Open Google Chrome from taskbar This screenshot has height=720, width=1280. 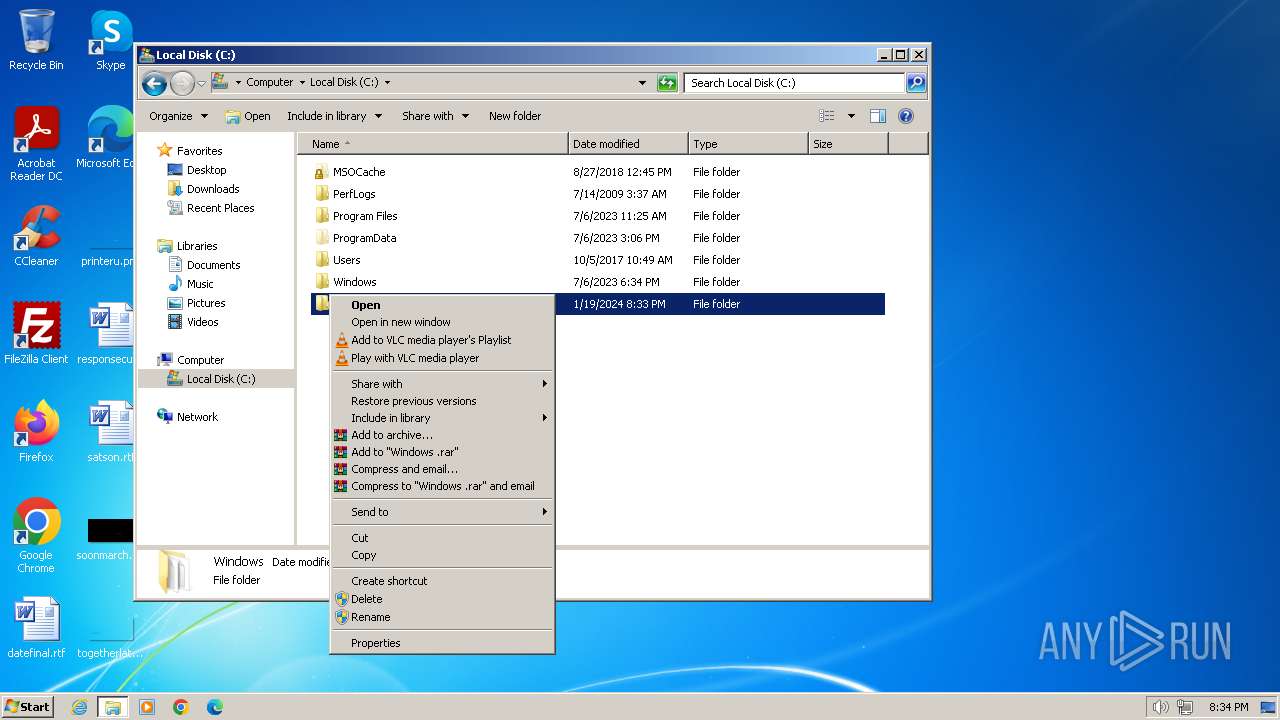tap(181, 707)
